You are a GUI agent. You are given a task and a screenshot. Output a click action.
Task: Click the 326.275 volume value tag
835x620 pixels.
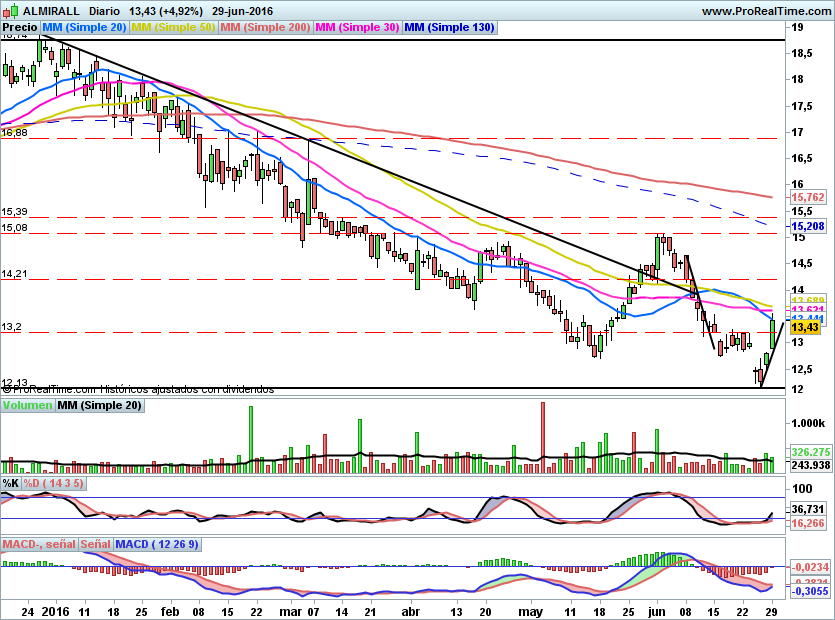pos(811,451)
